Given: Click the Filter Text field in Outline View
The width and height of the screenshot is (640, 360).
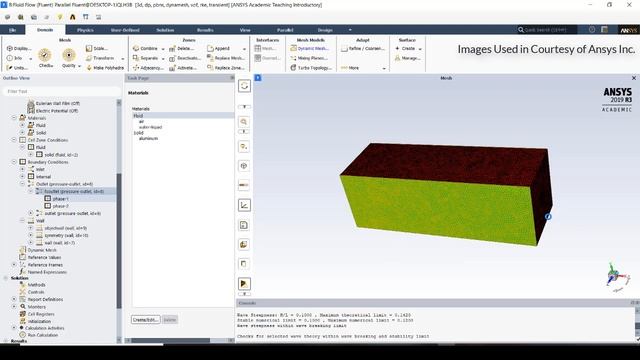Looking at the screenshot, I should (61, 91).
